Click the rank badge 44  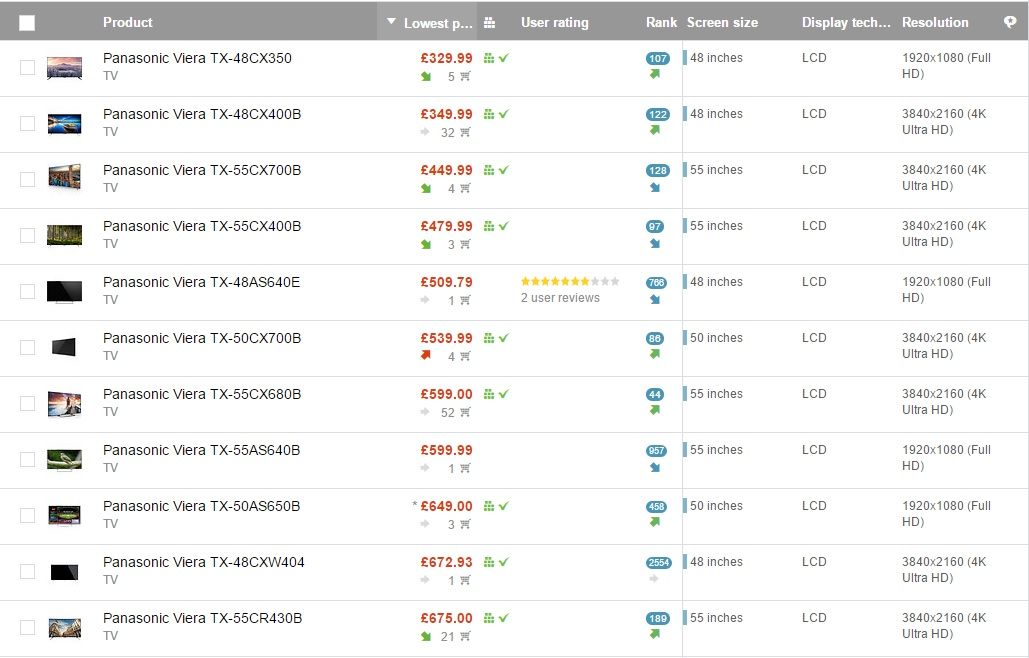(654, 394)
